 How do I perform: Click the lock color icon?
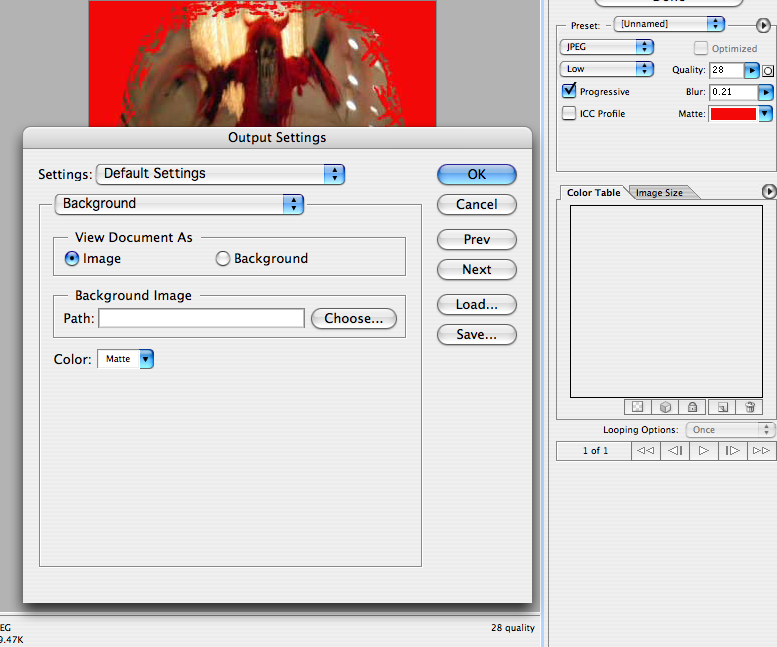[x=691, y=407]
